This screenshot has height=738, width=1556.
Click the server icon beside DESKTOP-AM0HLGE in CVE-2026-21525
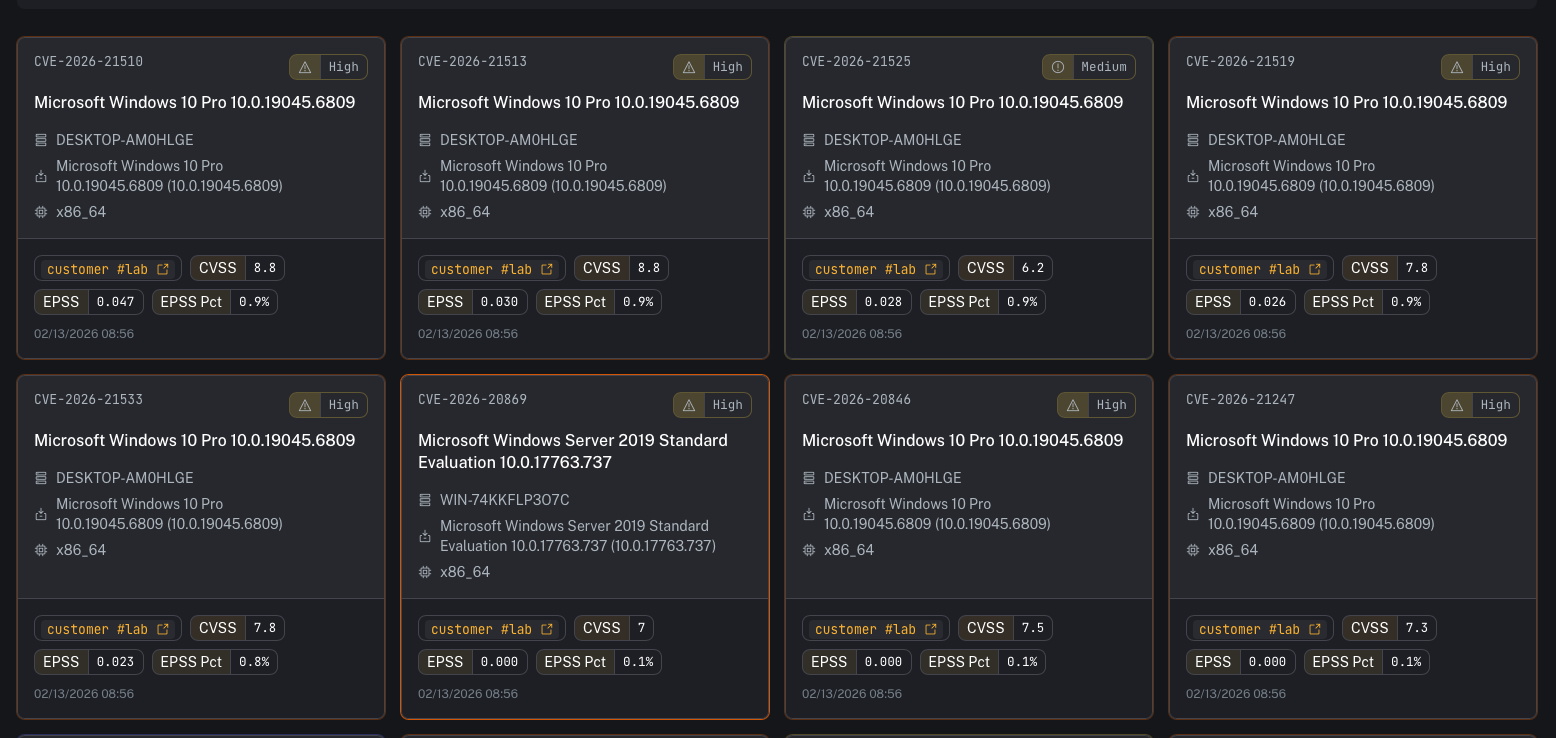pos(809,140)
